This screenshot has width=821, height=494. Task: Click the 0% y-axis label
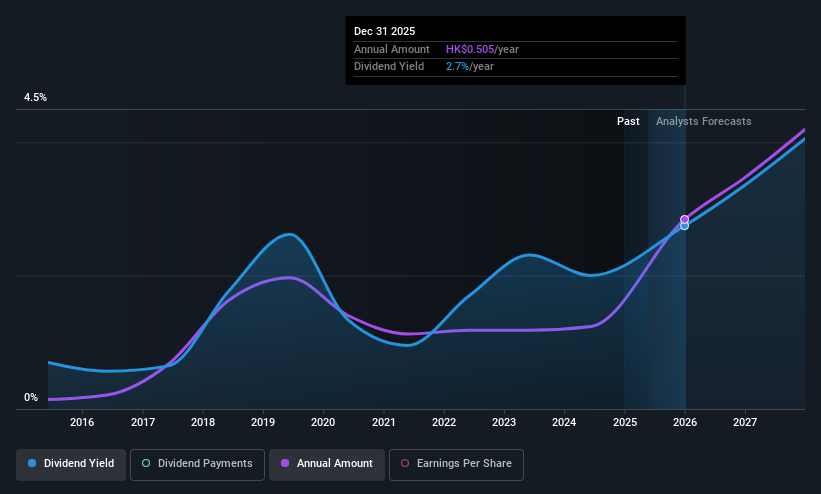pyautogui.click(x=31, y=398)
